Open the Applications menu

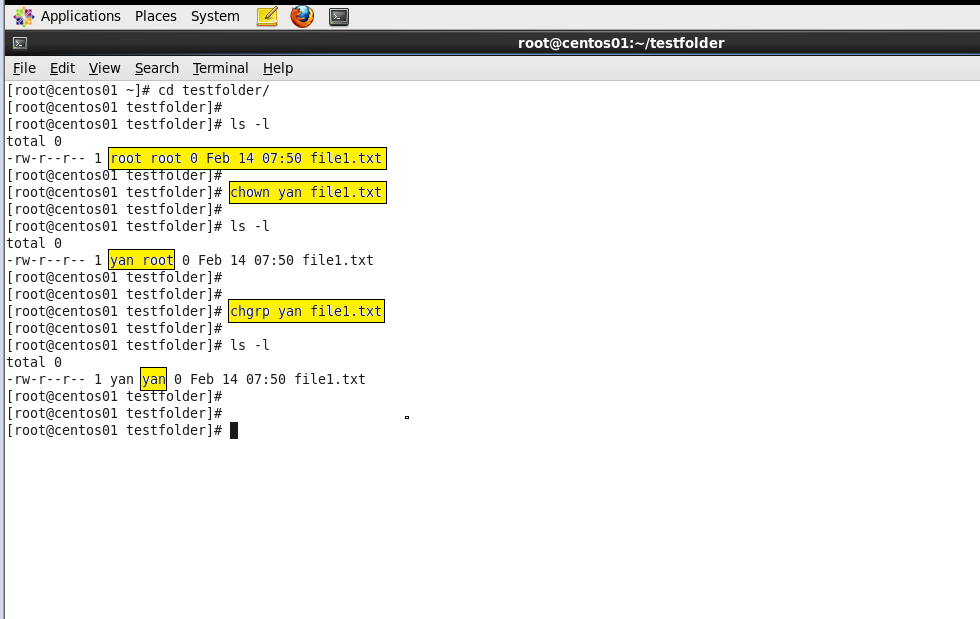click(81, 16)
